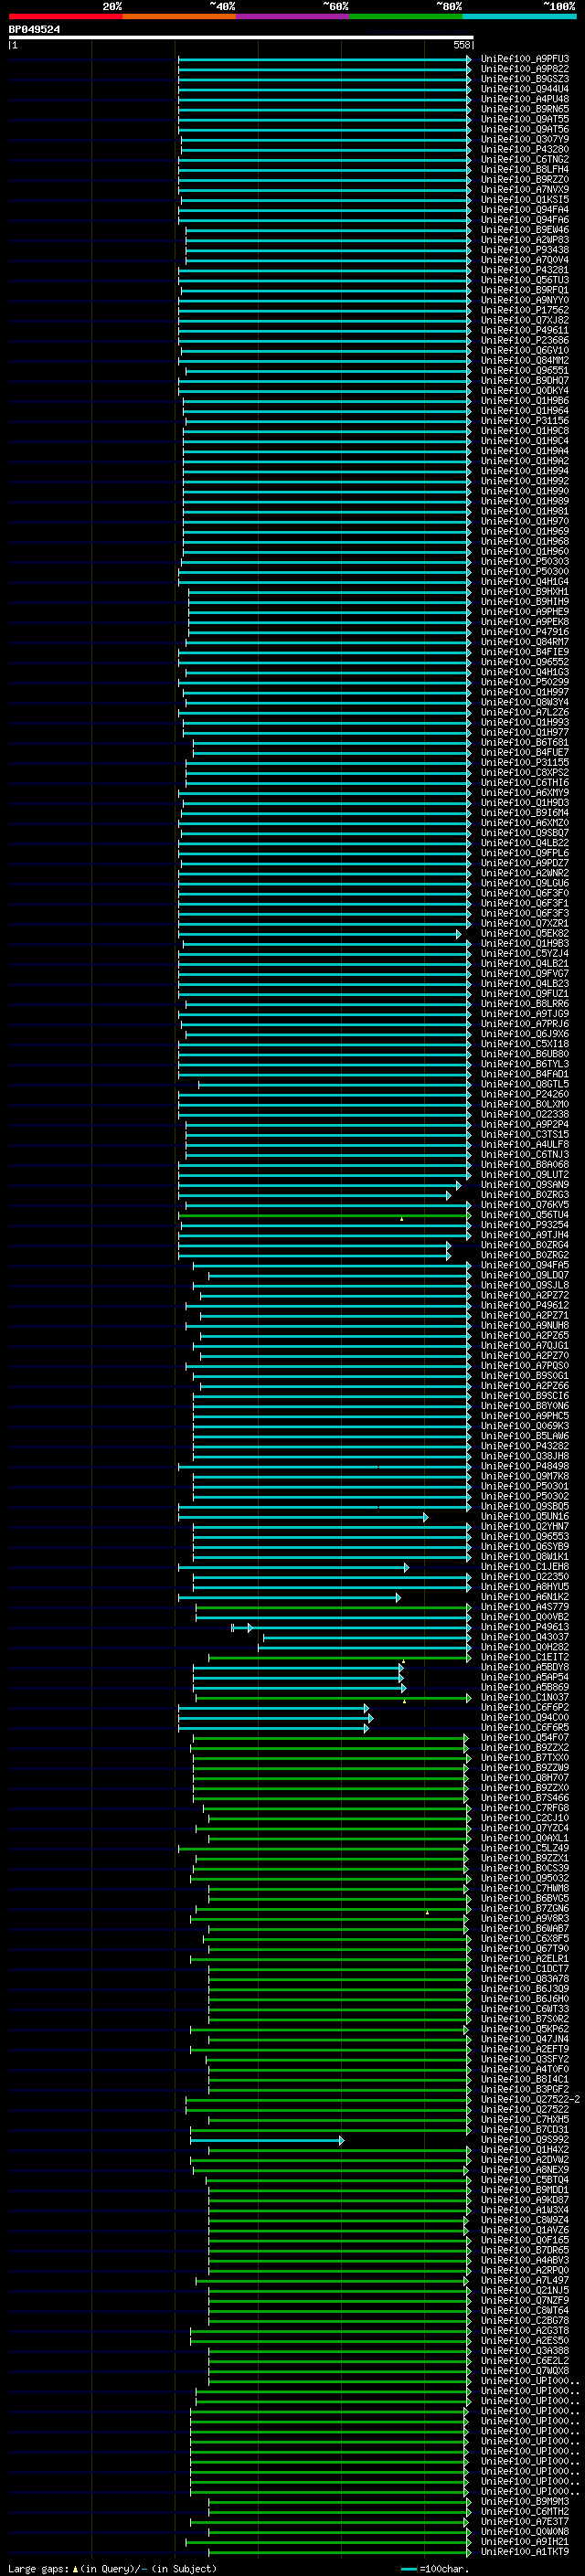Select the UniRef100_Q4H1G4 entry
This screenshot has height=2576, width=585.
pyautogui.click(x=524, y=582)
